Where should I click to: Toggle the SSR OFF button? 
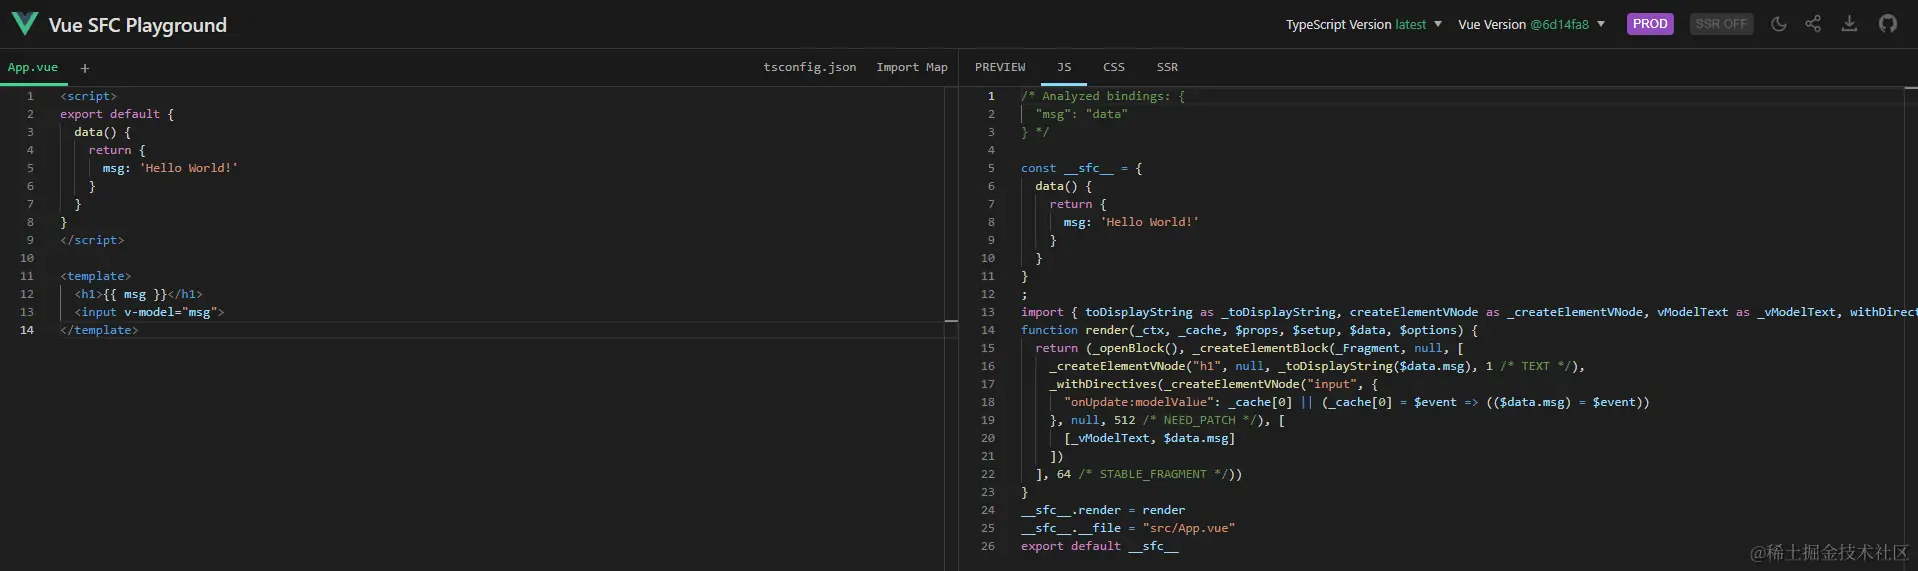pos(1721,24)
